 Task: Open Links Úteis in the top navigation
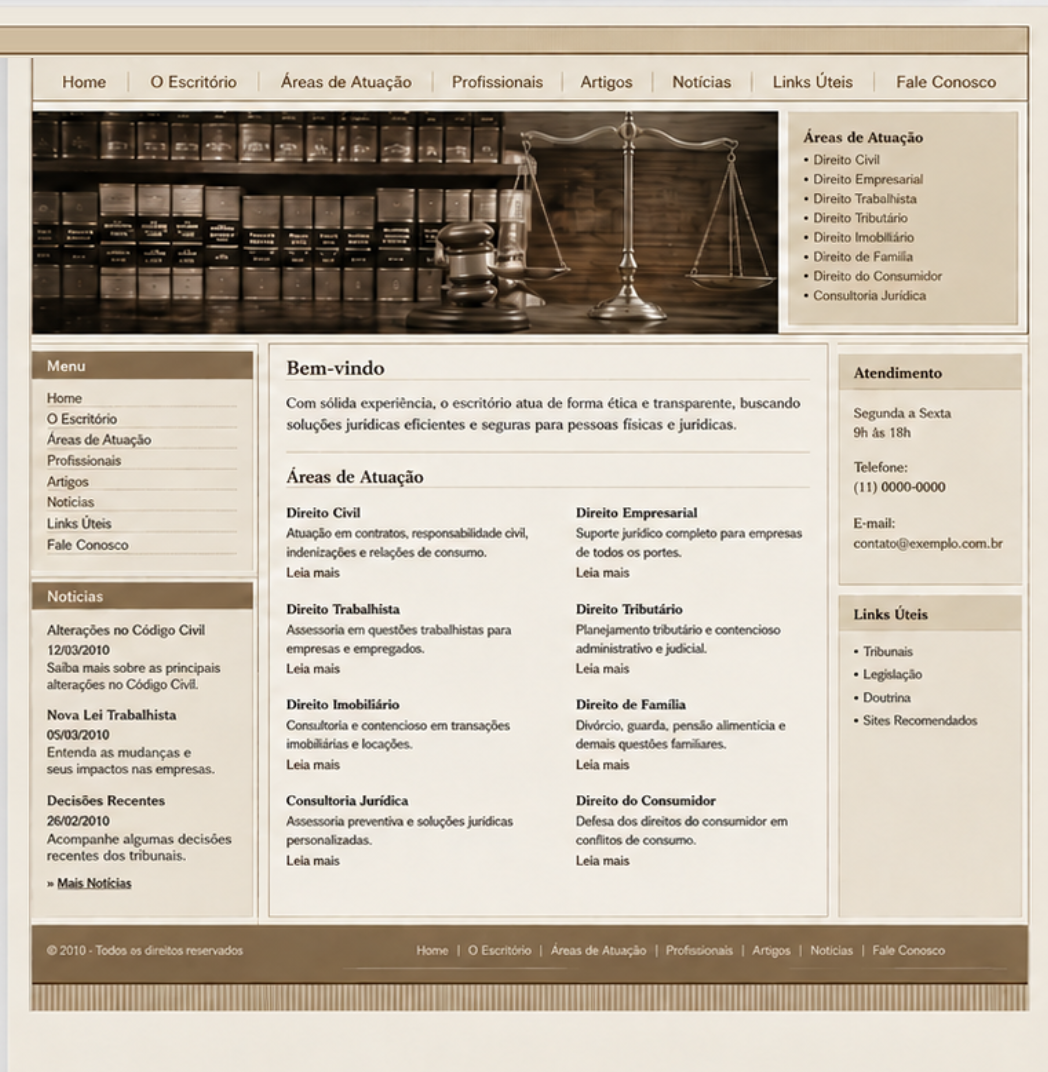click(x=813, y=82)
